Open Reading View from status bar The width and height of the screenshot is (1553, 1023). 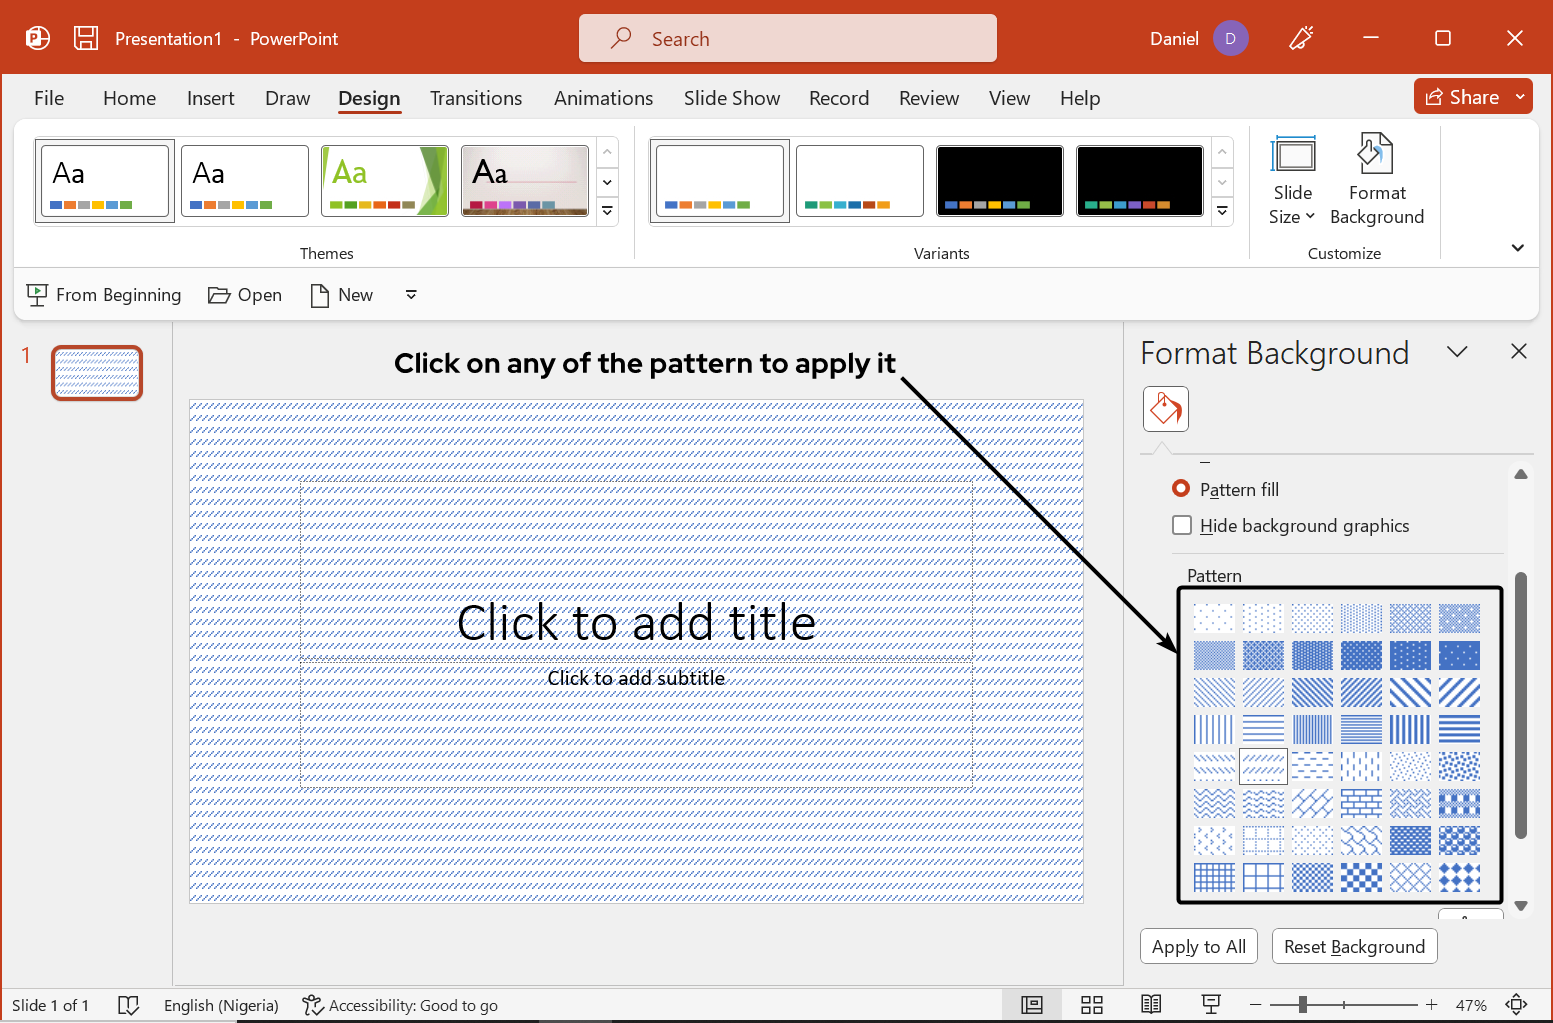(x=1151, y=1005)
